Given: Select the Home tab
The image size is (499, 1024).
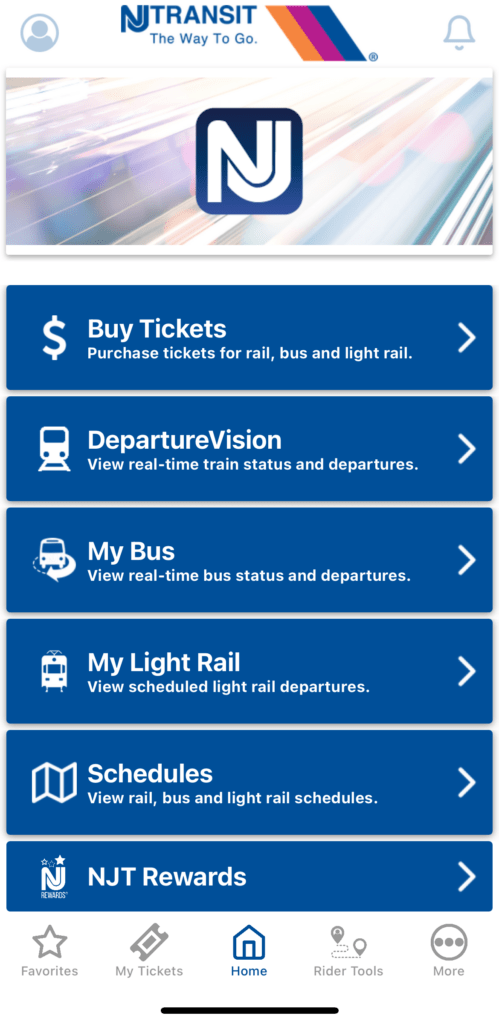Looking at the screenshot, I should coord(249,950).
